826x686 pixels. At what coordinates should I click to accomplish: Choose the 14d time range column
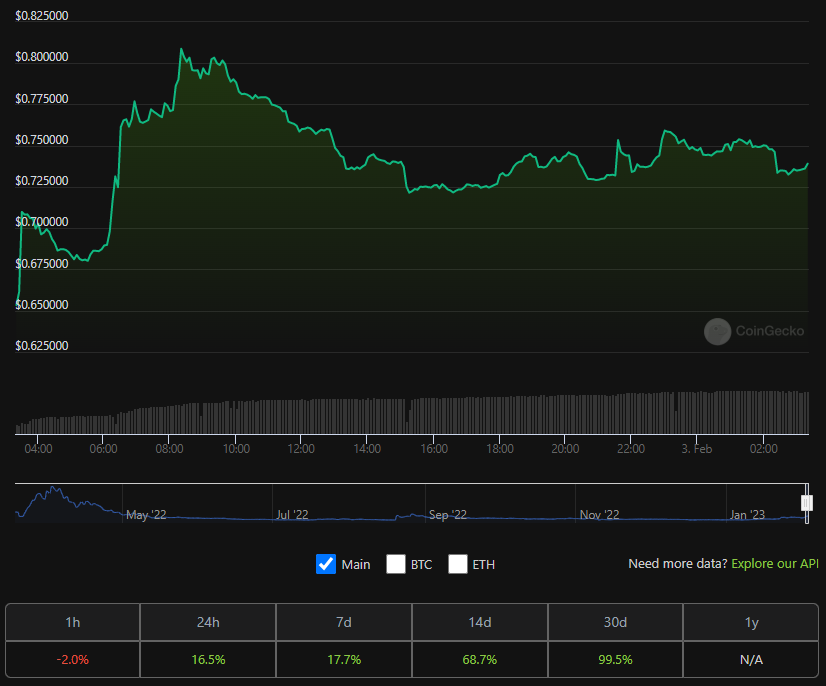[x=480, y=622]
